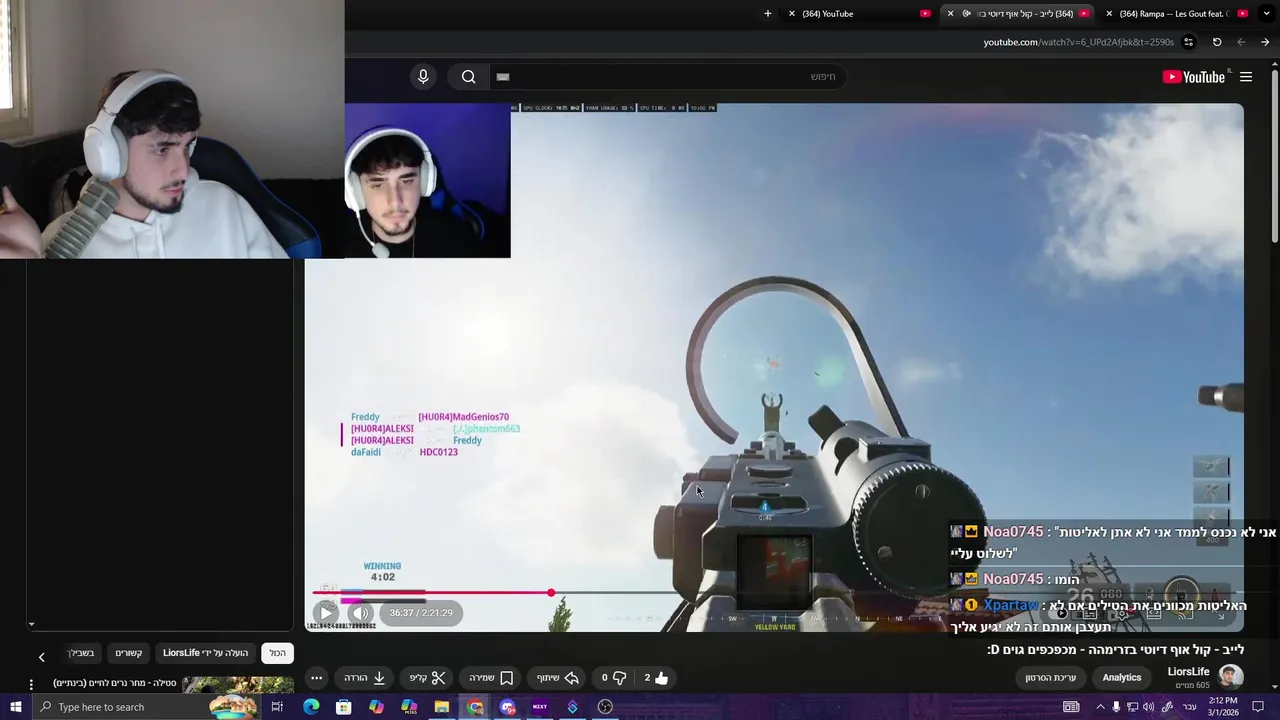Share the video using שיתוף button
Screen dimensions: 1280x720
[x=558, y=678]
